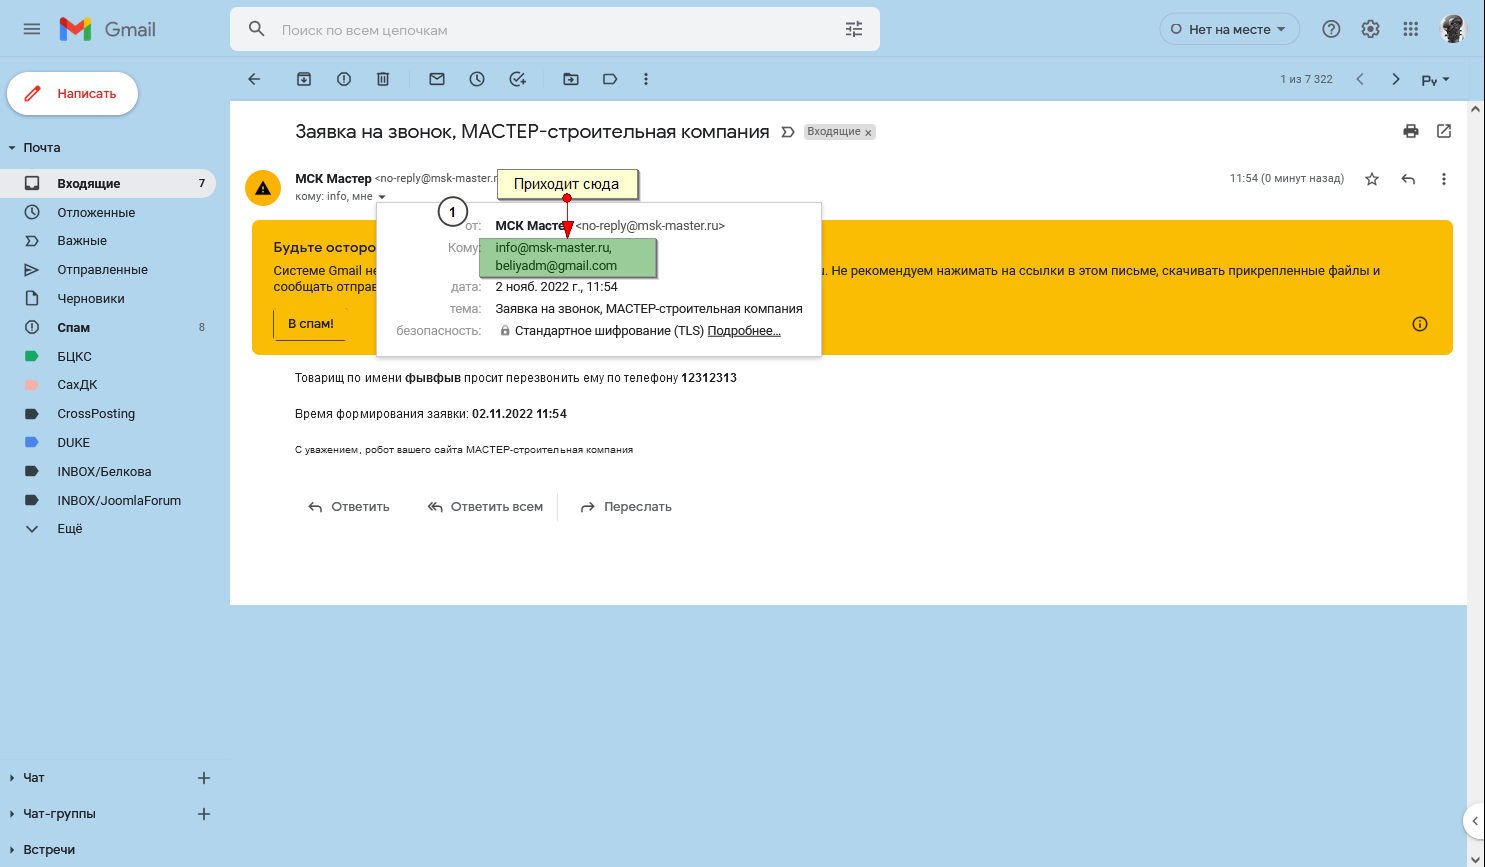The height and width of the screenshot is (867, 1485).
Task: Open email in new window
Action: pos(1444,131)
